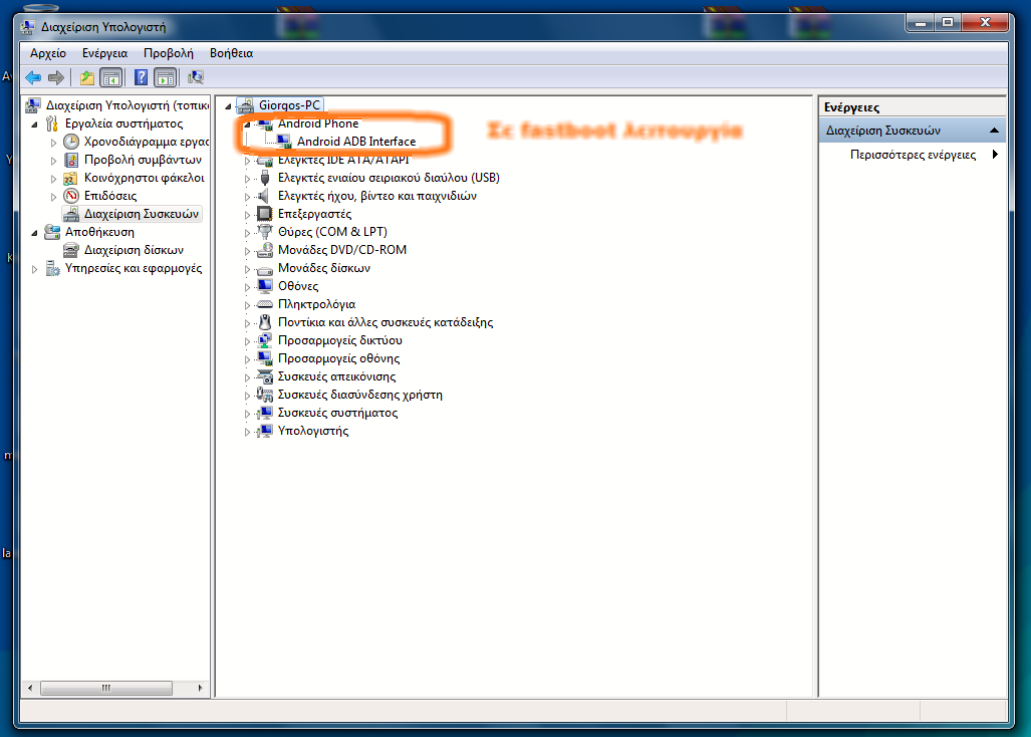Expand the Προσαρμογείς δικτύου arrow
The image size is (1031, 737).
[x=247, y=341]
